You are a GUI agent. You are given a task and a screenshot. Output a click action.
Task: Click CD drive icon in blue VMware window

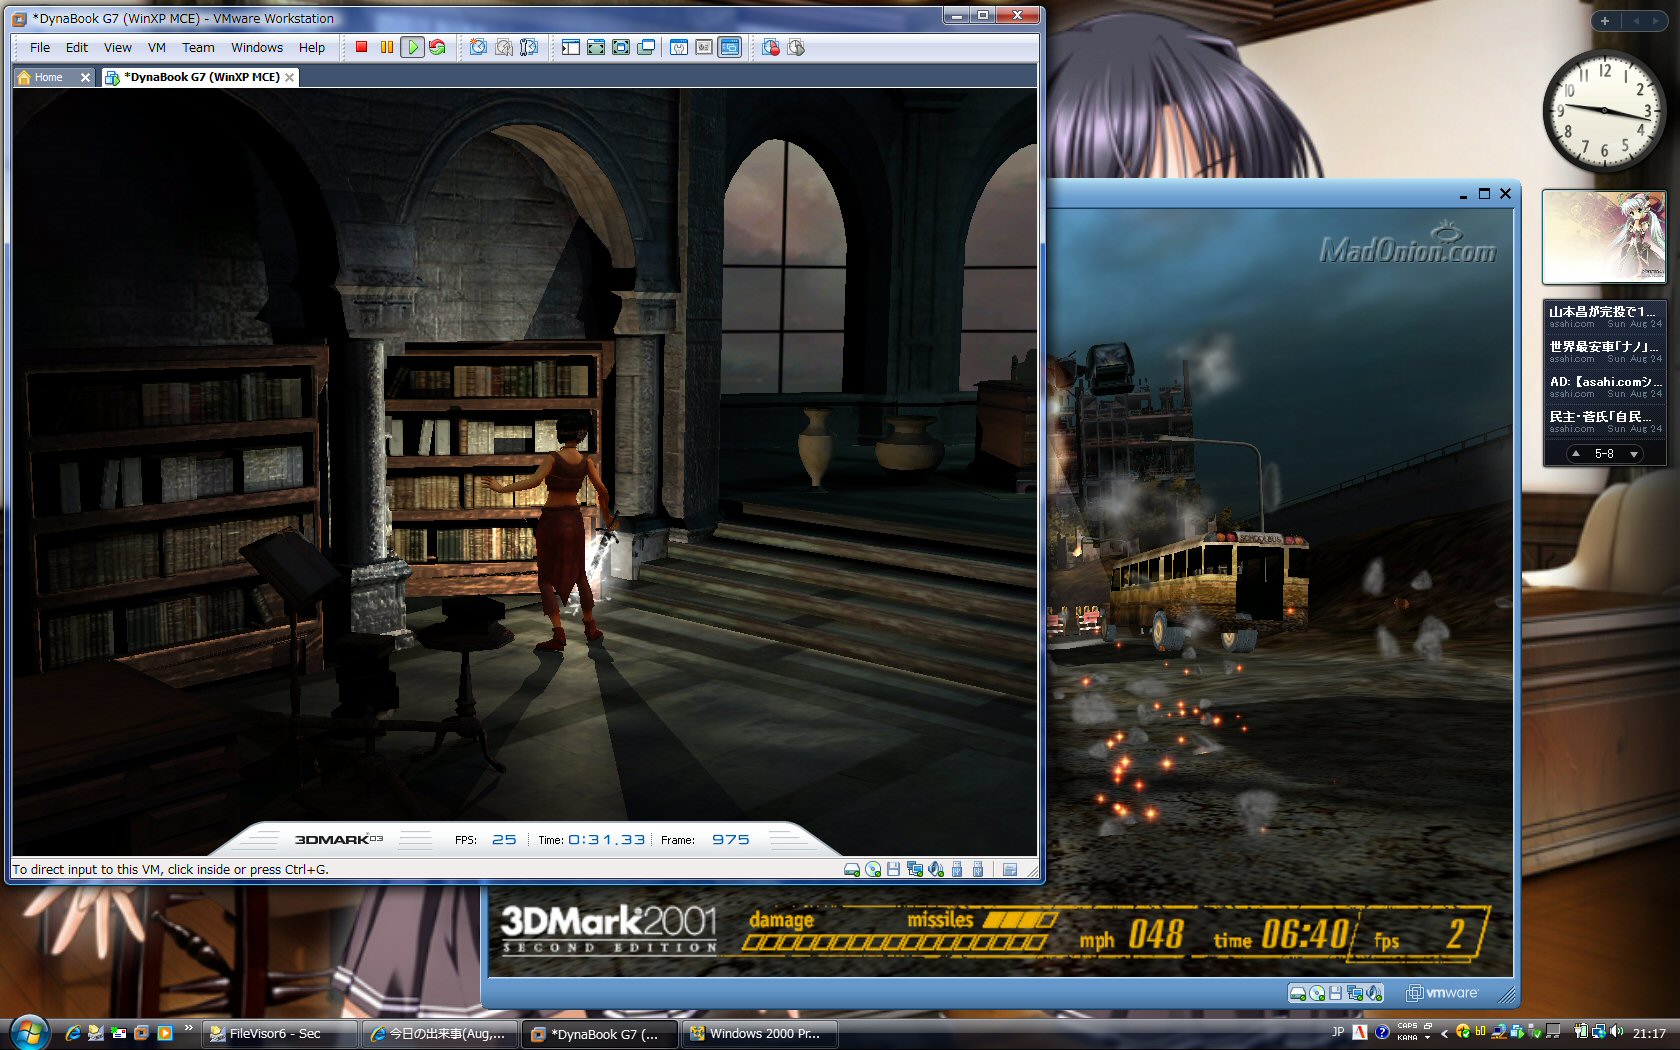[1317, 993]
